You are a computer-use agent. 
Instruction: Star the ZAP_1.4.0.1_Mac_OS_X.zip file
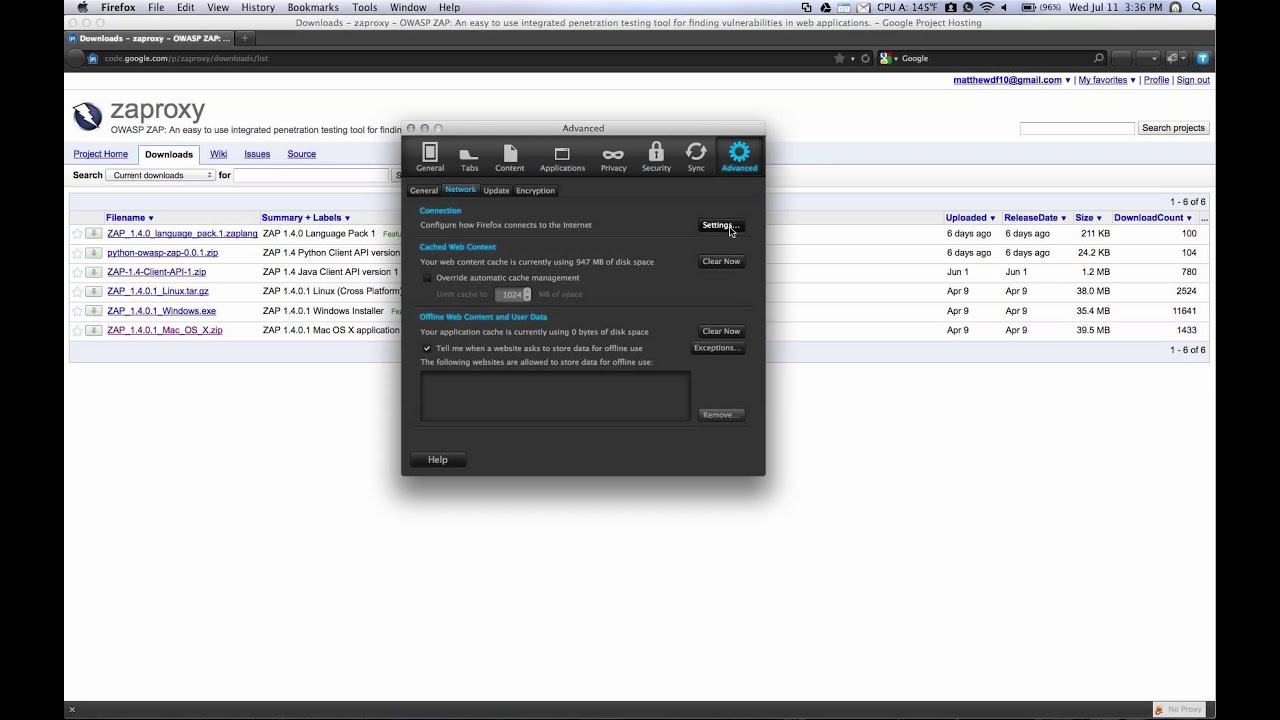coord(77,330)
